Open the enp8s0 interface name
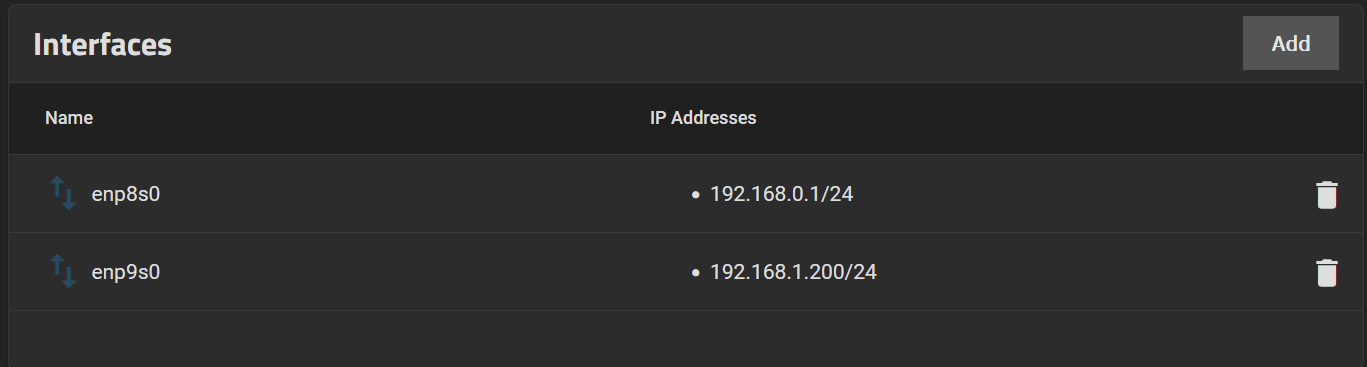1367x367 pixels. click(126, 194)
